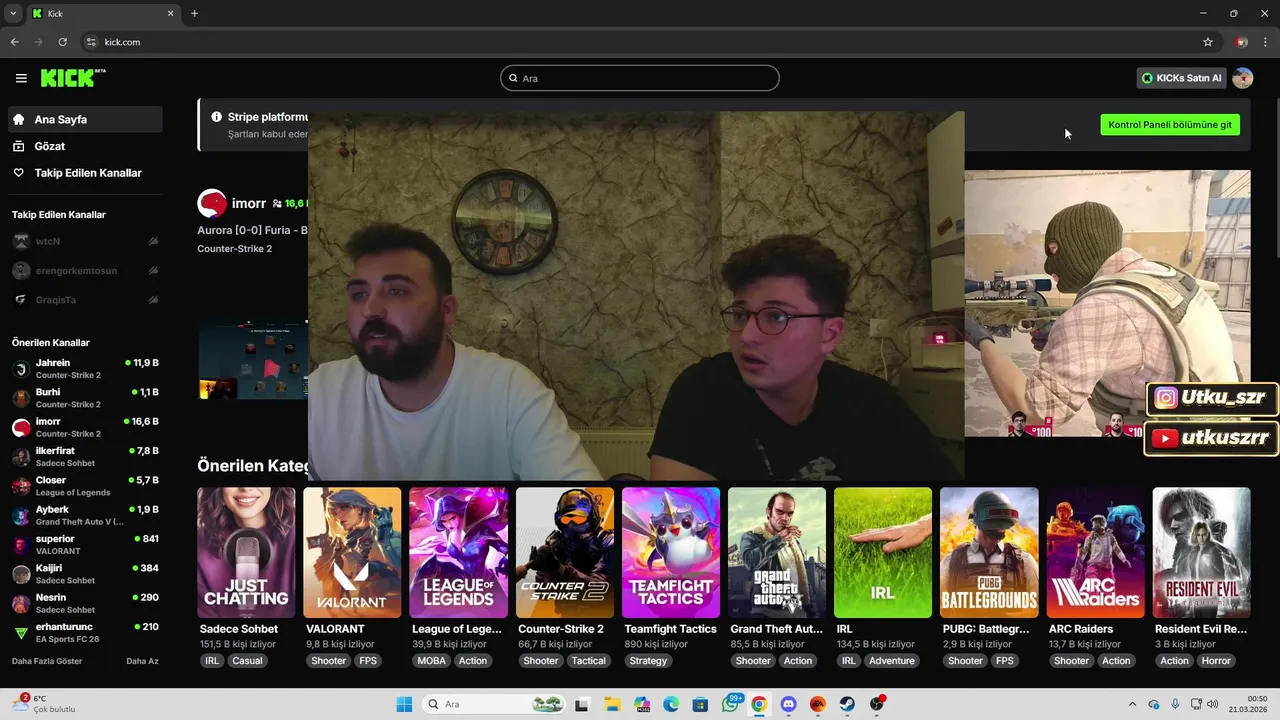This screenshot has height=720, width=1280.
Task: Open Microsoft Store from taskbar
Action: [700, 704]
